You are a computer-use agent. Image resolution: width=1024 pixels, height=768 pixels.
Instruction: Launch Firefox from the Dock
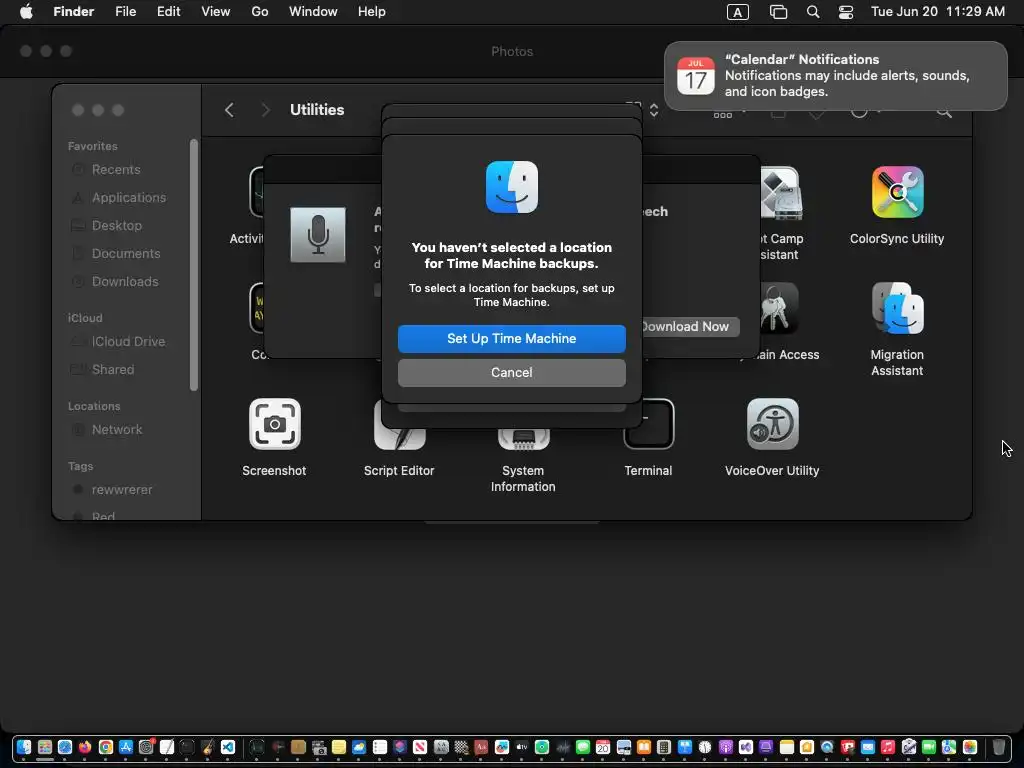(x=85, y=747)
